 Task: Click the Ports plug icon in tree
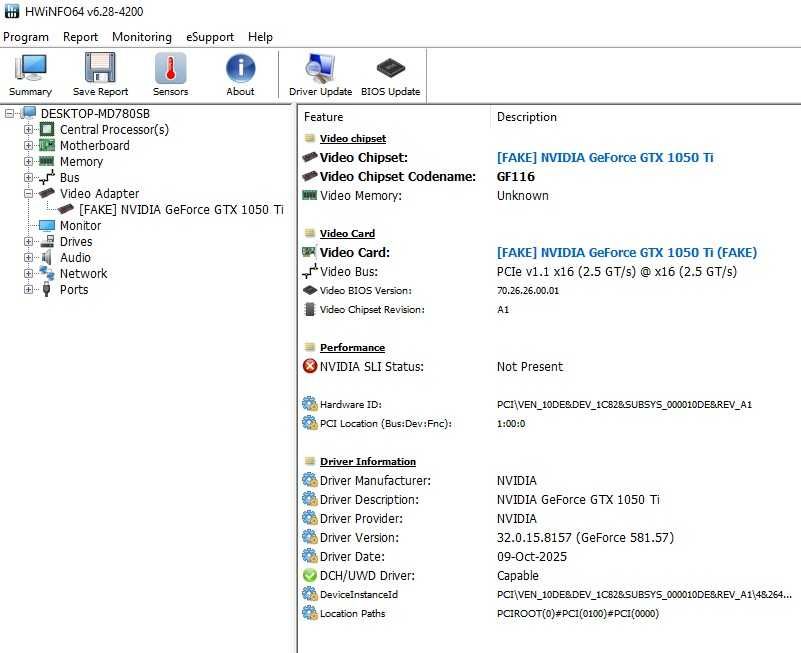point(46,289)
